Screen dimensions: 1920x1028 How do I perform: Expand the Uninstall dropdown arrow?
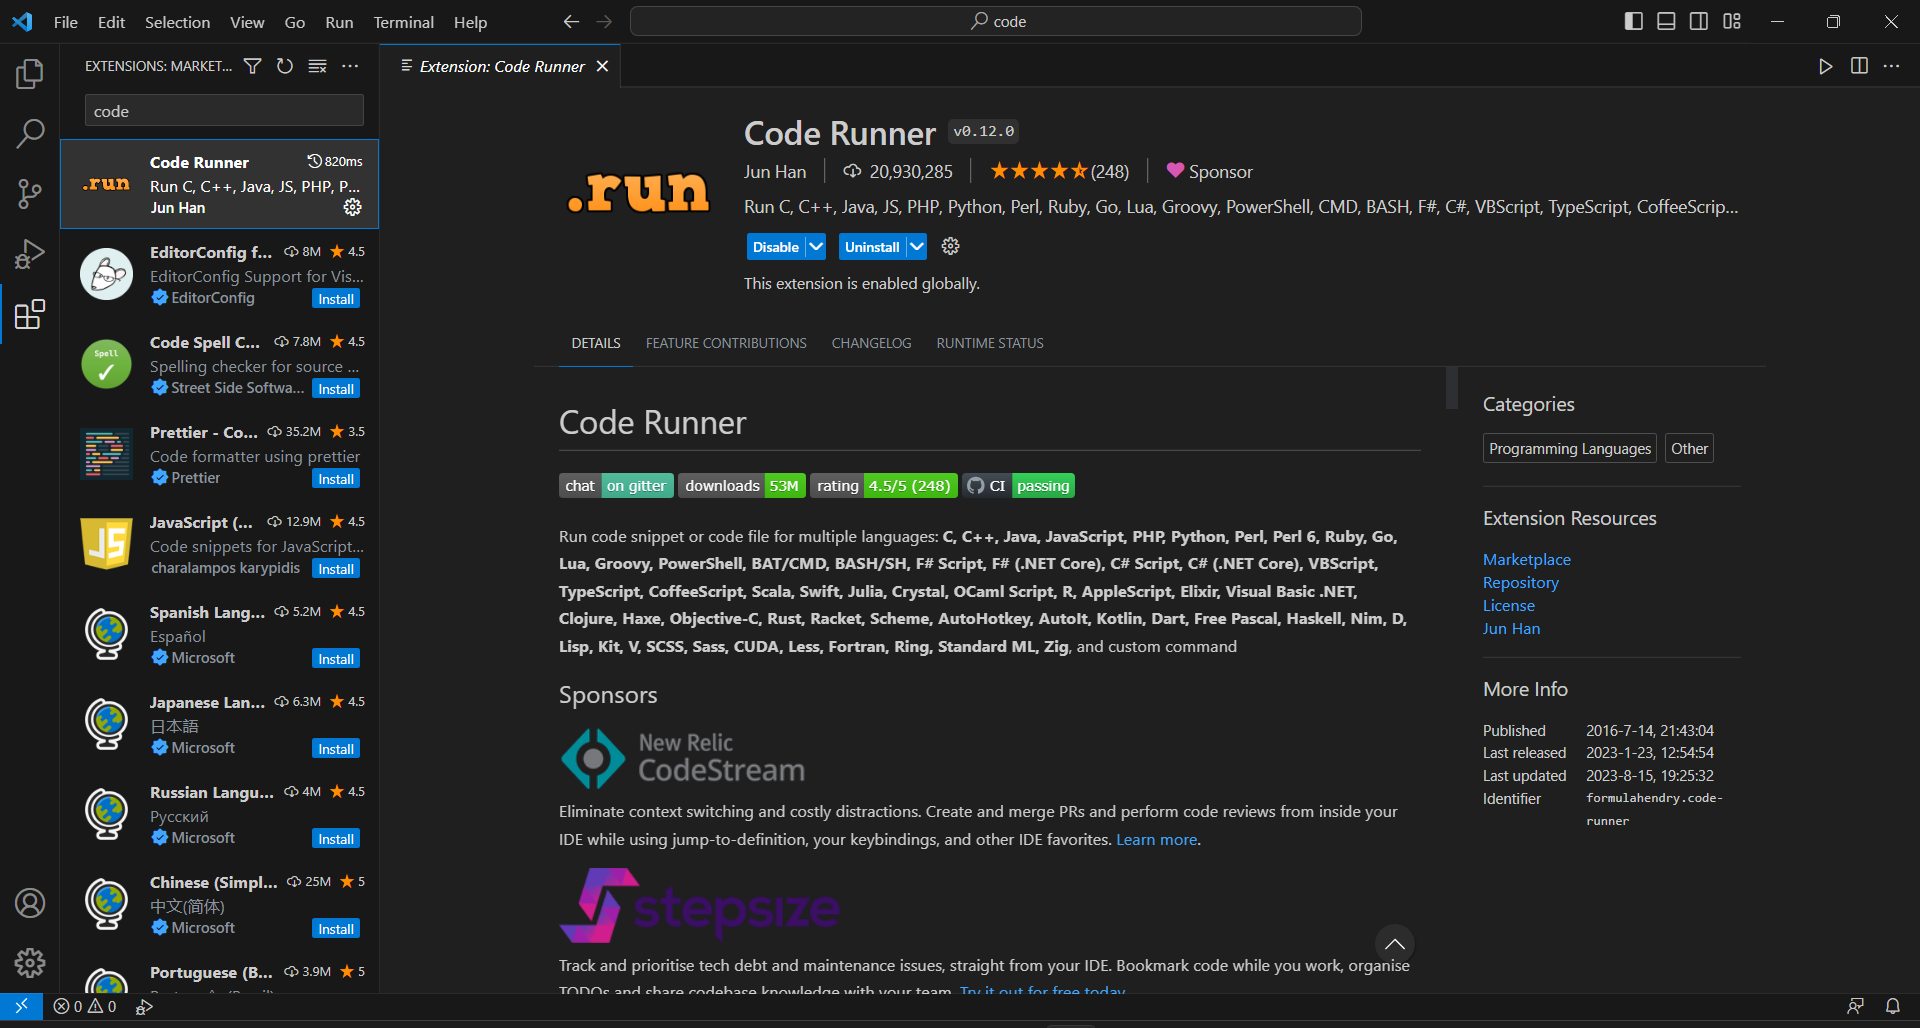click(917, 246)
